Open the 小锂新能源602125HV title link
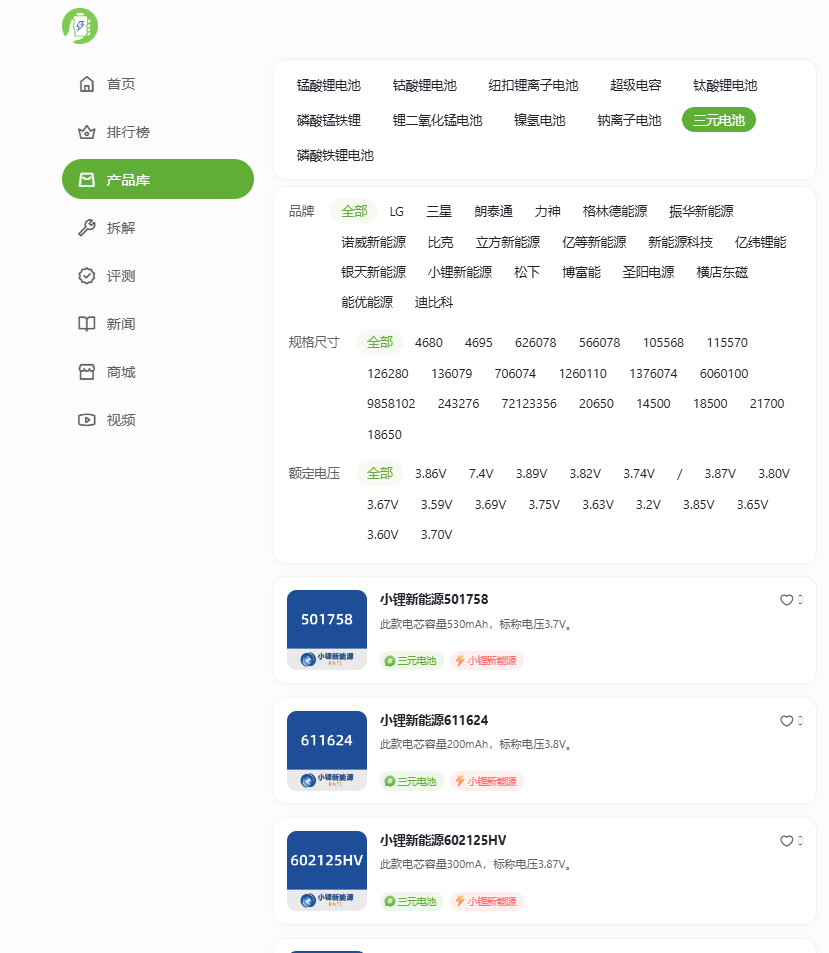This screenshot has width=829, height=953. [443, 841]
